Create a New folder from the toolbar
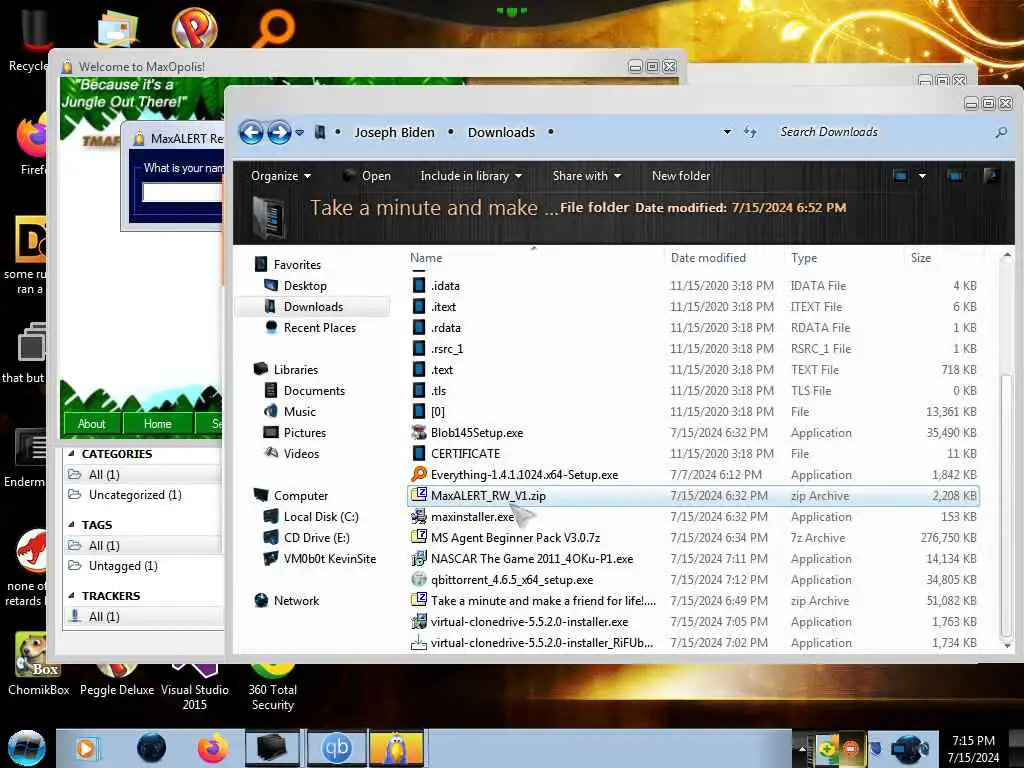 tap(680, 176)
